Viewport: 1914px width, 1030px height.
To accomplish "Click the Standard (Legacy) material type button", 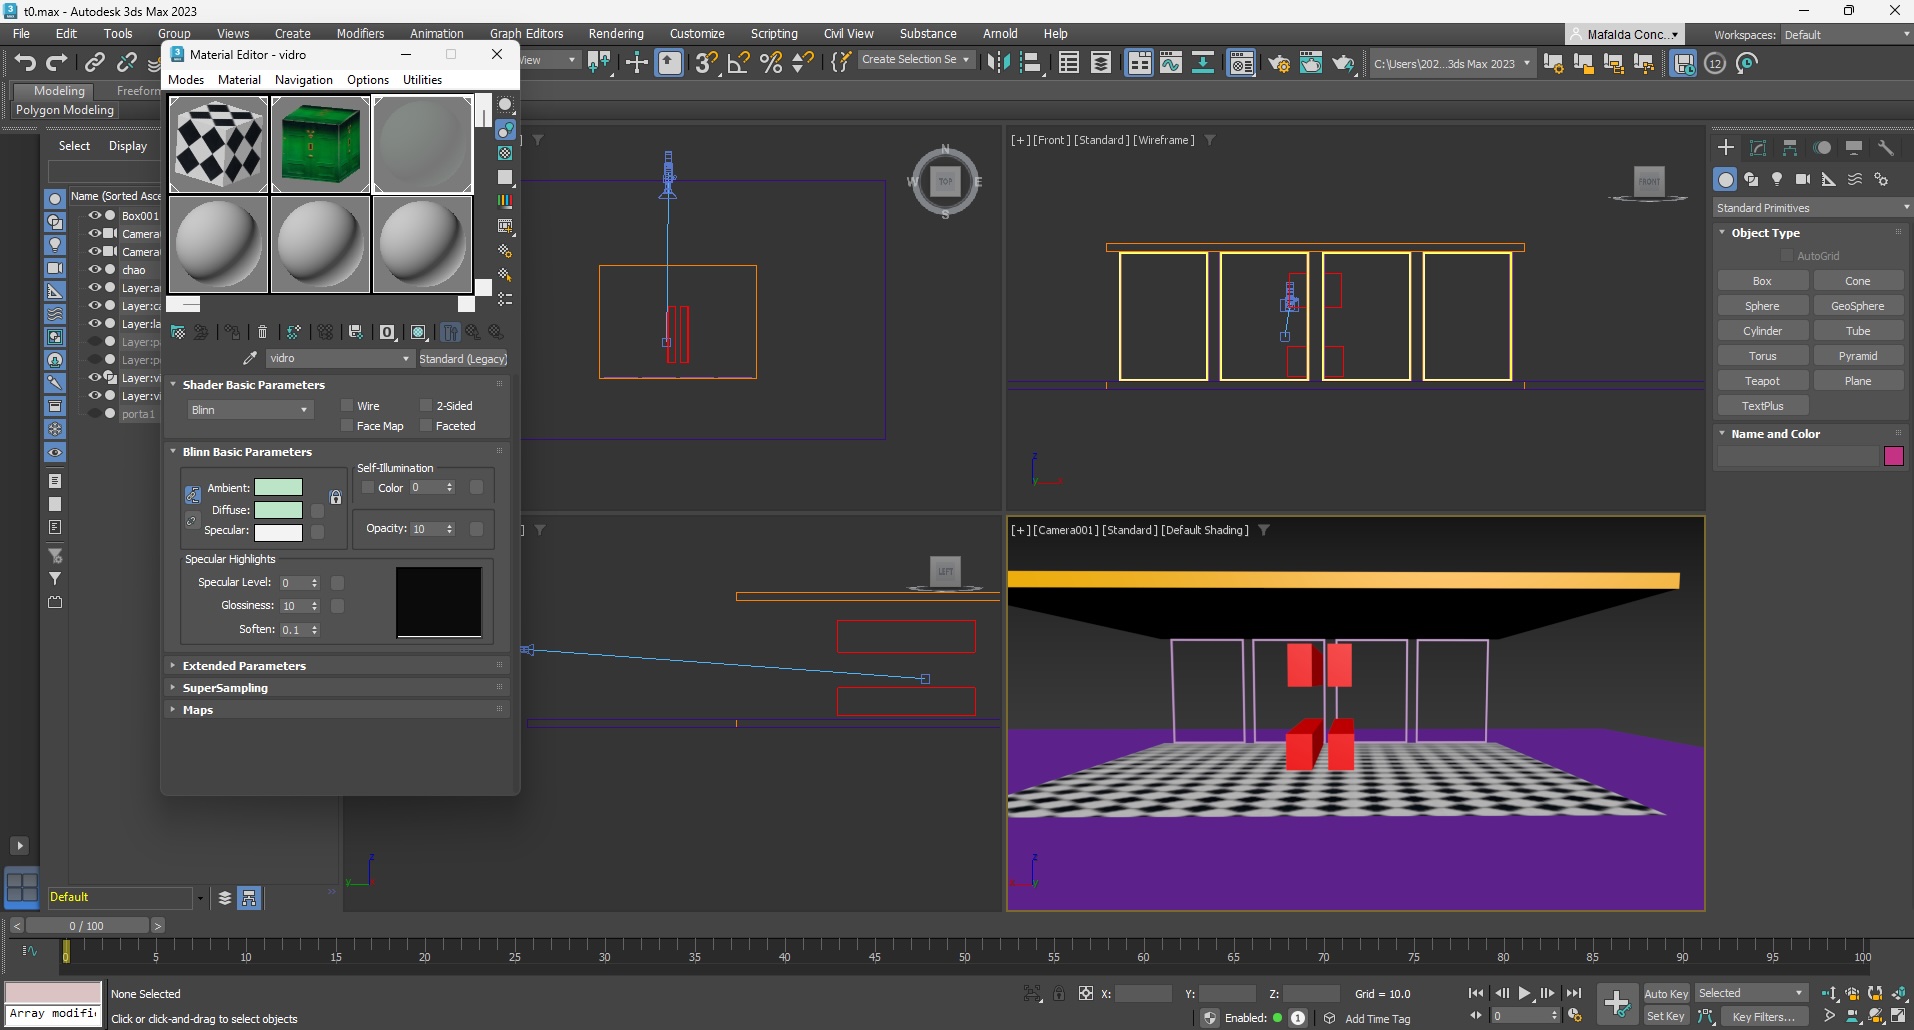I will click(463, 359).
